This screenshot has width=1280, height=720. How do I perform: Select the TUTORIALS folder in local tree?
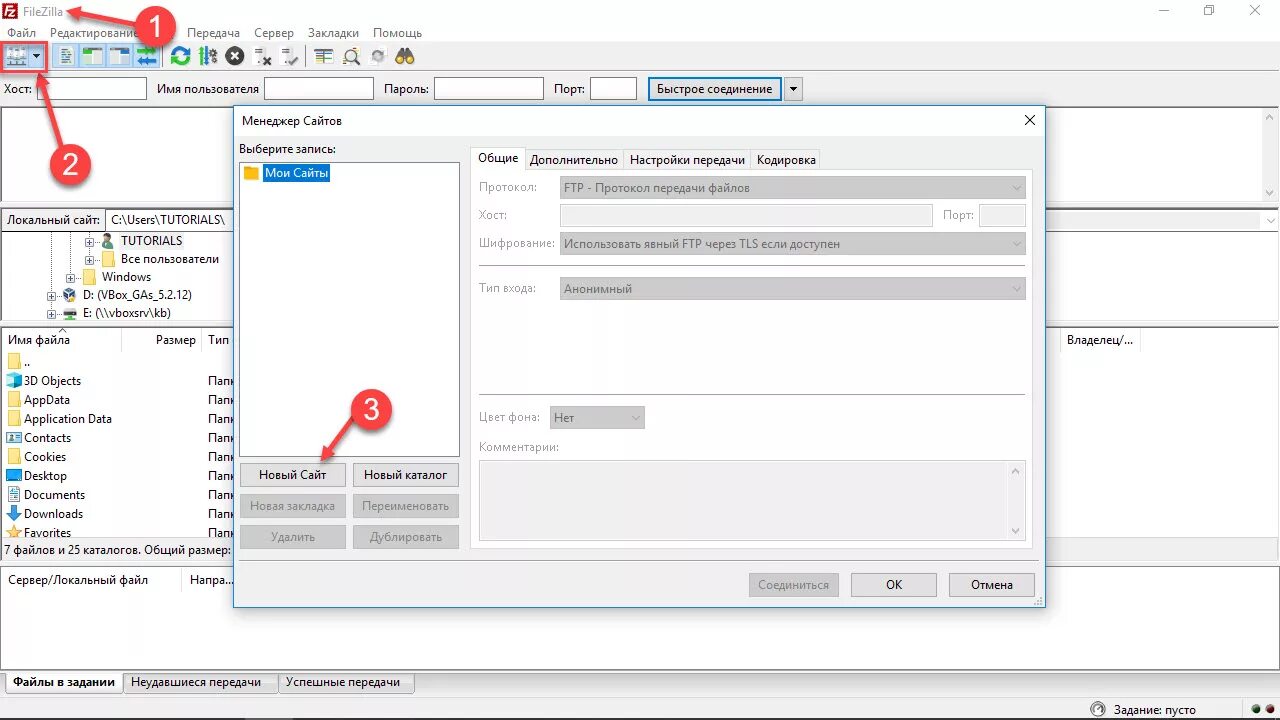pyautogui.click(x=152, y=241)
